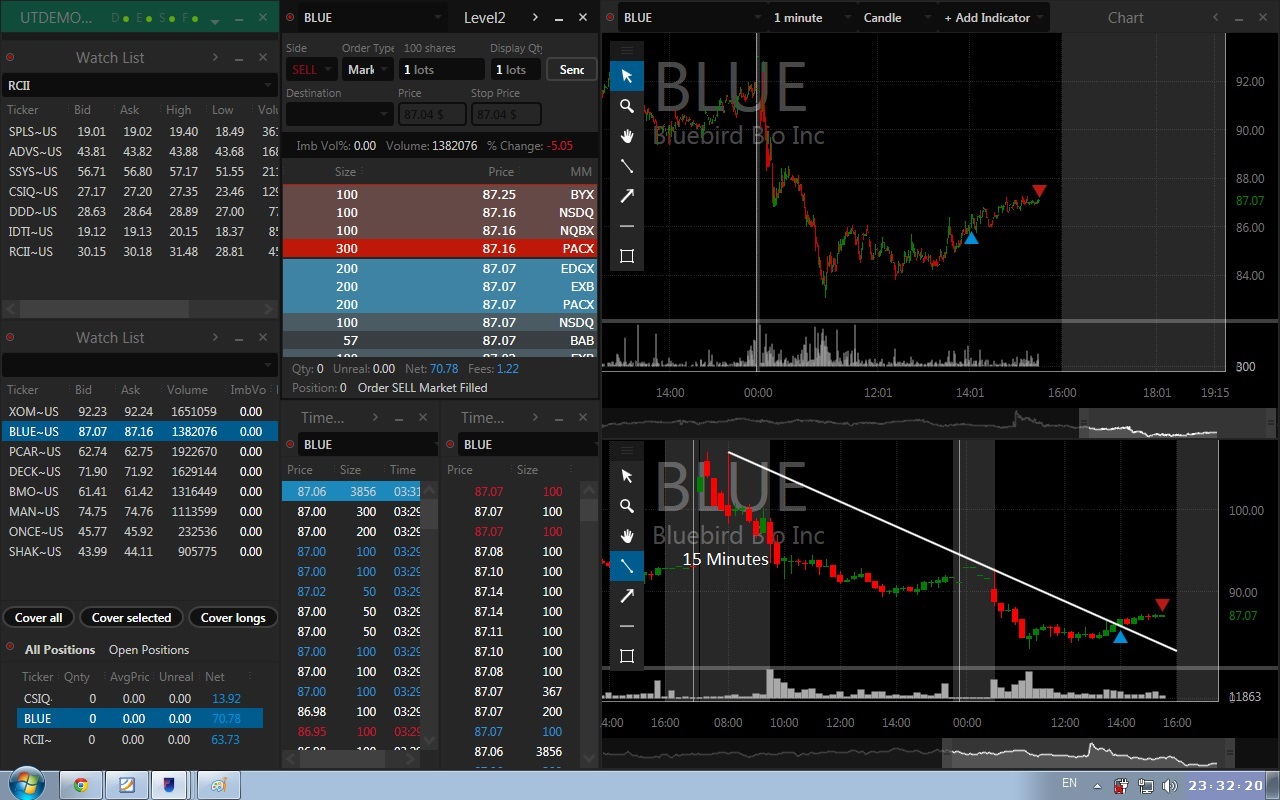Click the red link dot in the top Watch List header
Screen dimensions: 1280x800
click(x=10, y=58)
